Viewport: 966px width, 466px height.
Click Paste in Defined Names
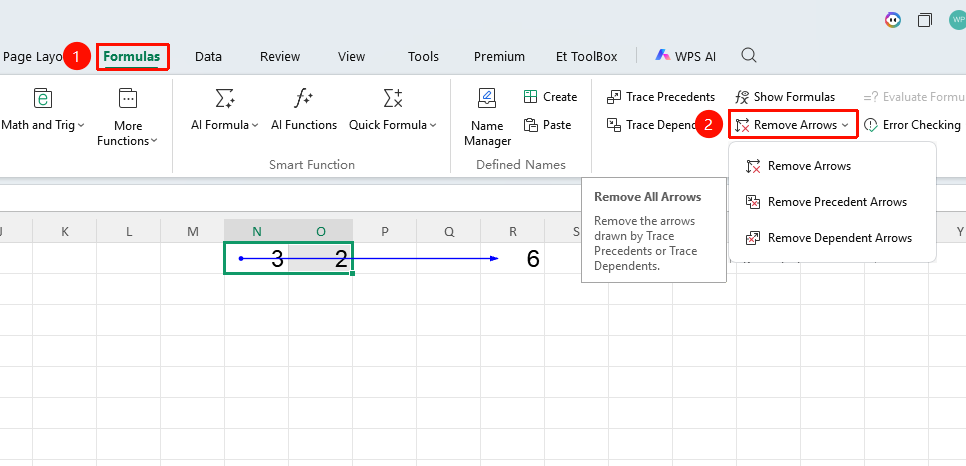tap(548, 125)
